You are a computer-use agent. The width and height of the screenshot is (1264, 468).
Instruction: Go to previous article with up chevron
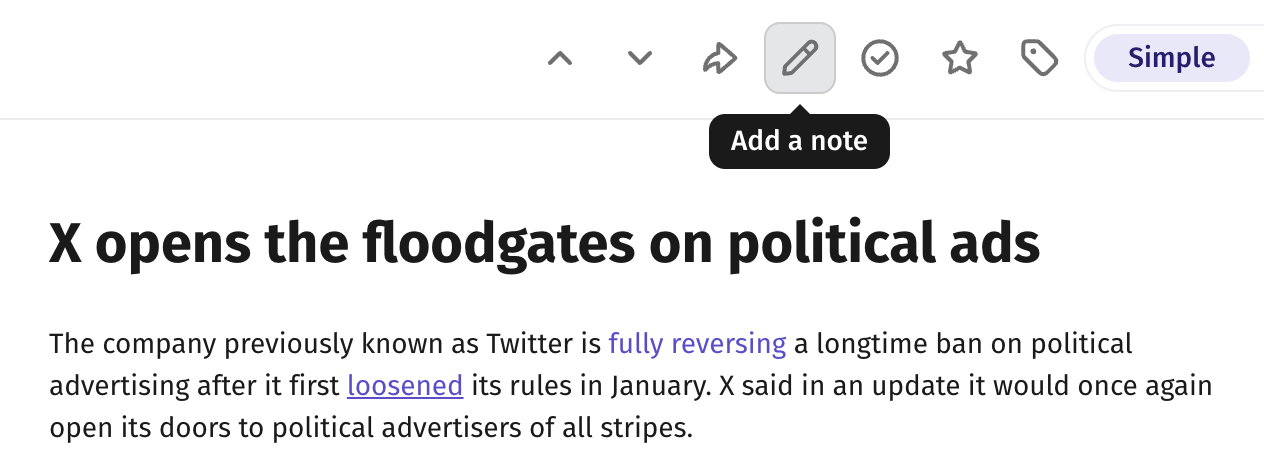(x=560, y=58)
